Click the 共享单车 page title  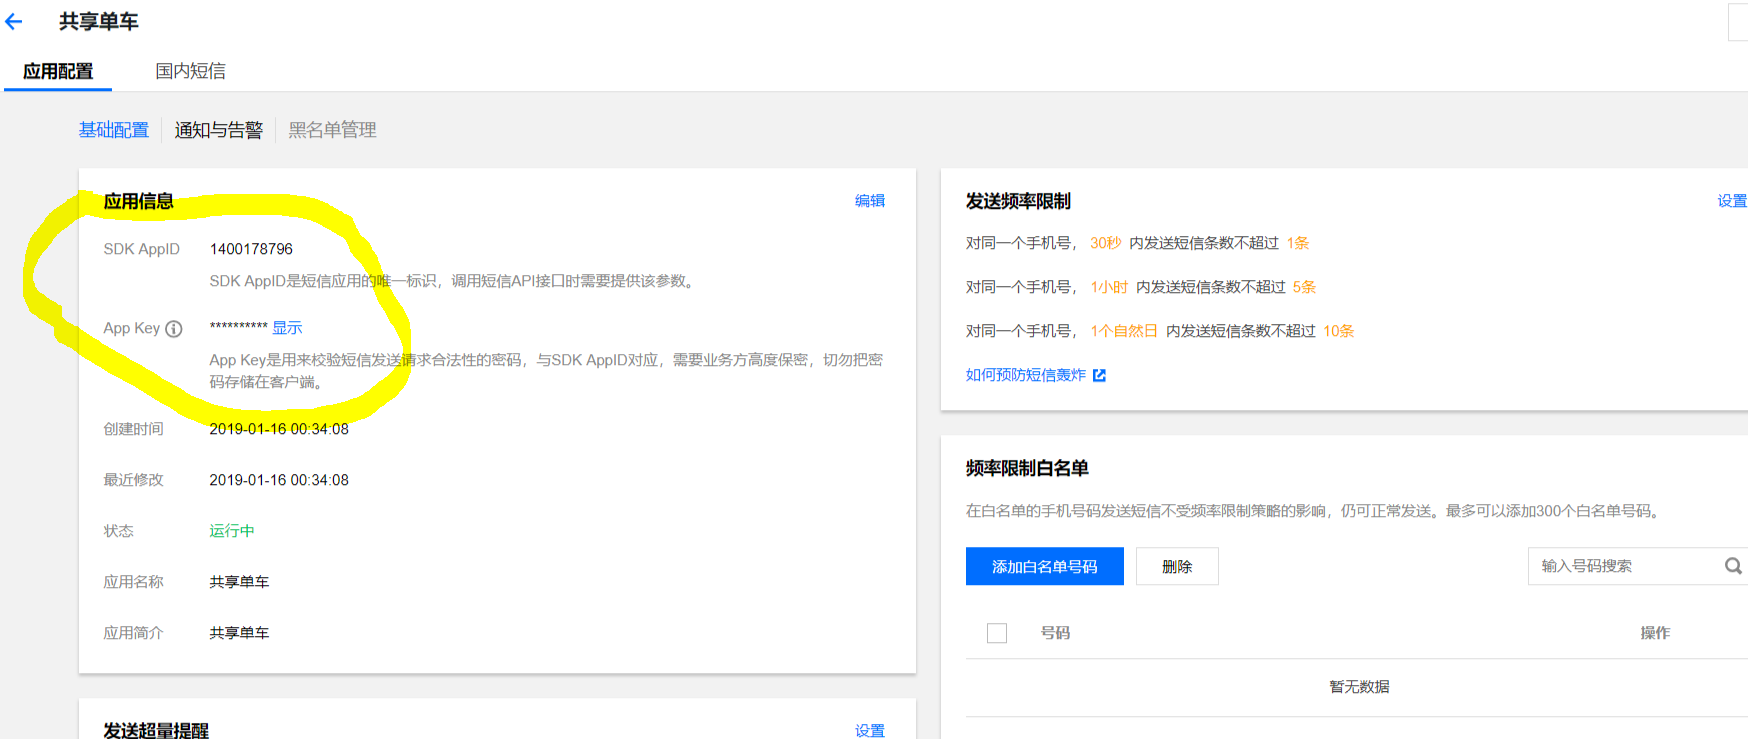pyautogui.click(x=99, y=21)
